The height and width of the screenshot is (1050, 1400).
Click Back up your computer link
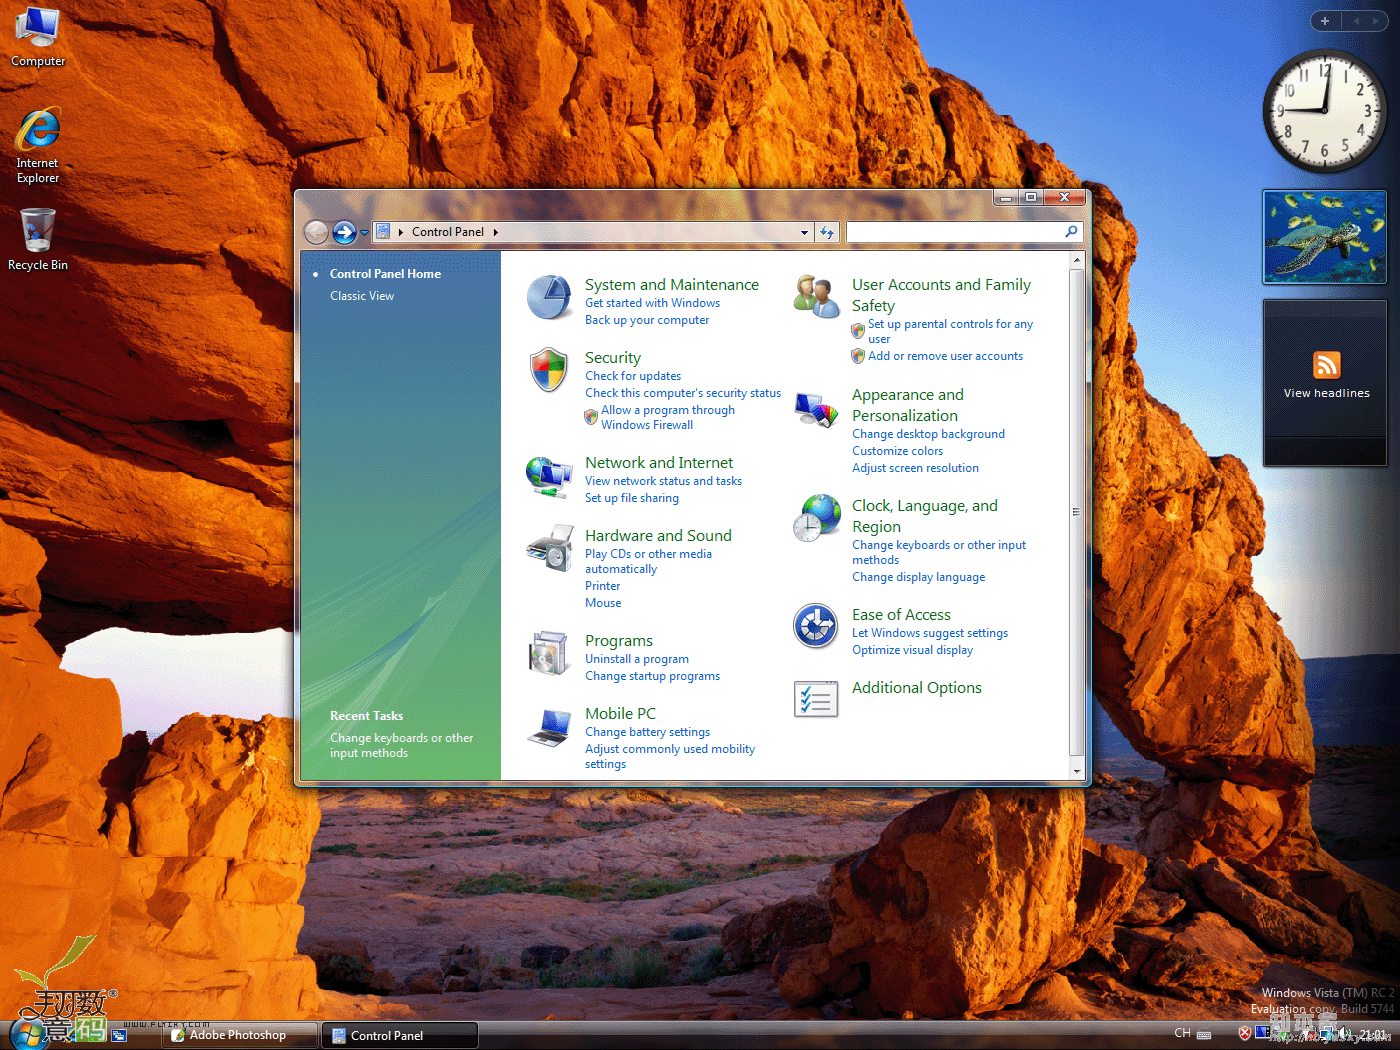pos(647,320)
